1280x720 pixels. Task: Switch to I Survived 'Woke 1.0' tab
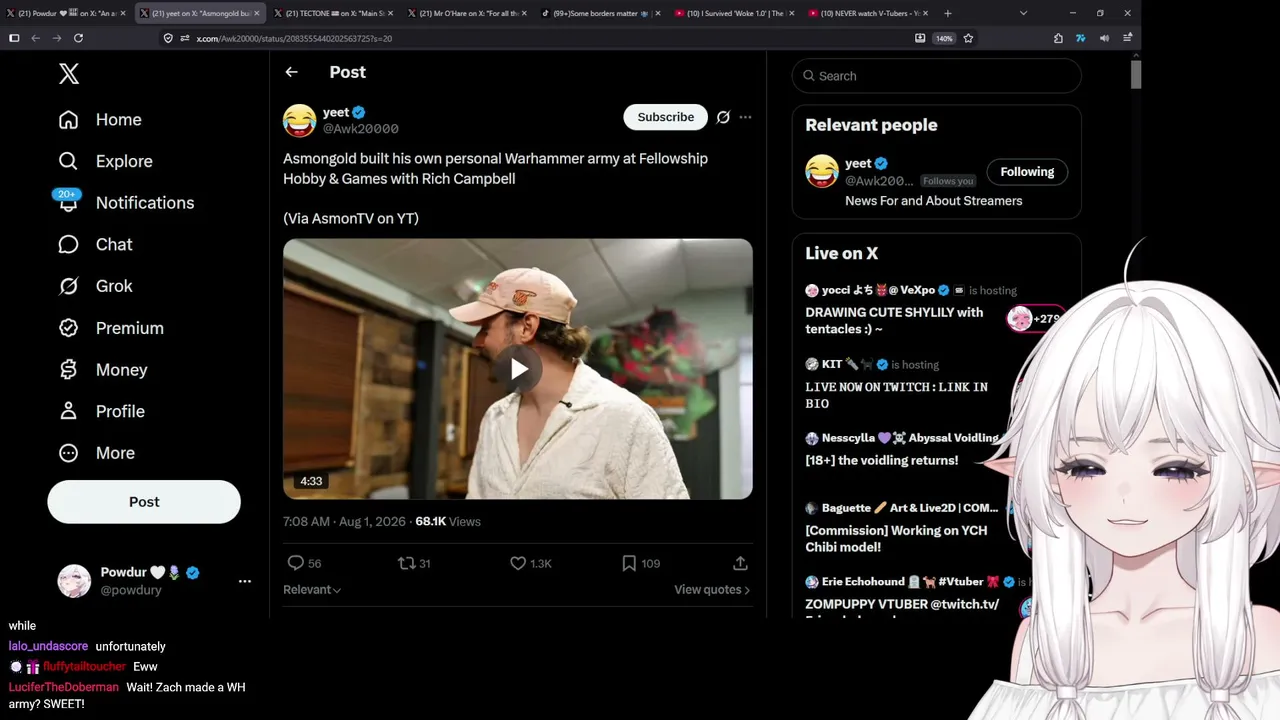(735, 13)
